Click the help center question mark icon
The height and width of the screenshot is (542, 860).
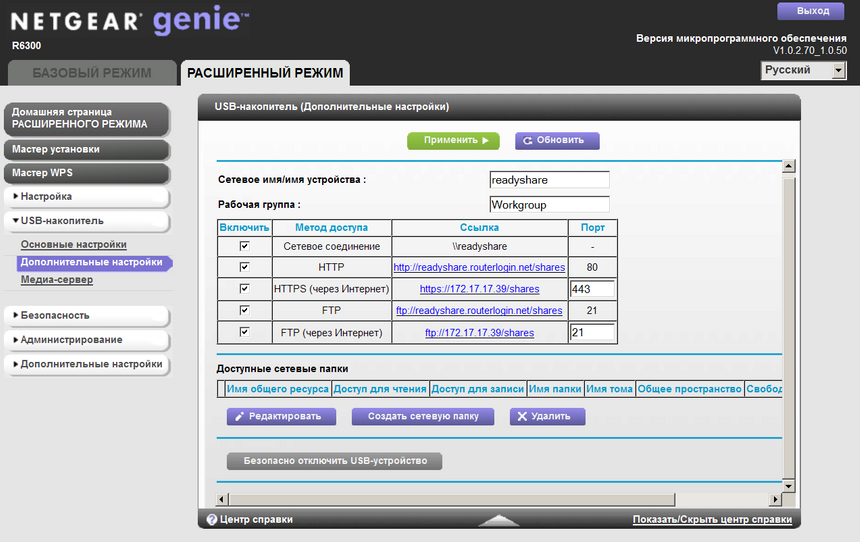pos(212,519)
